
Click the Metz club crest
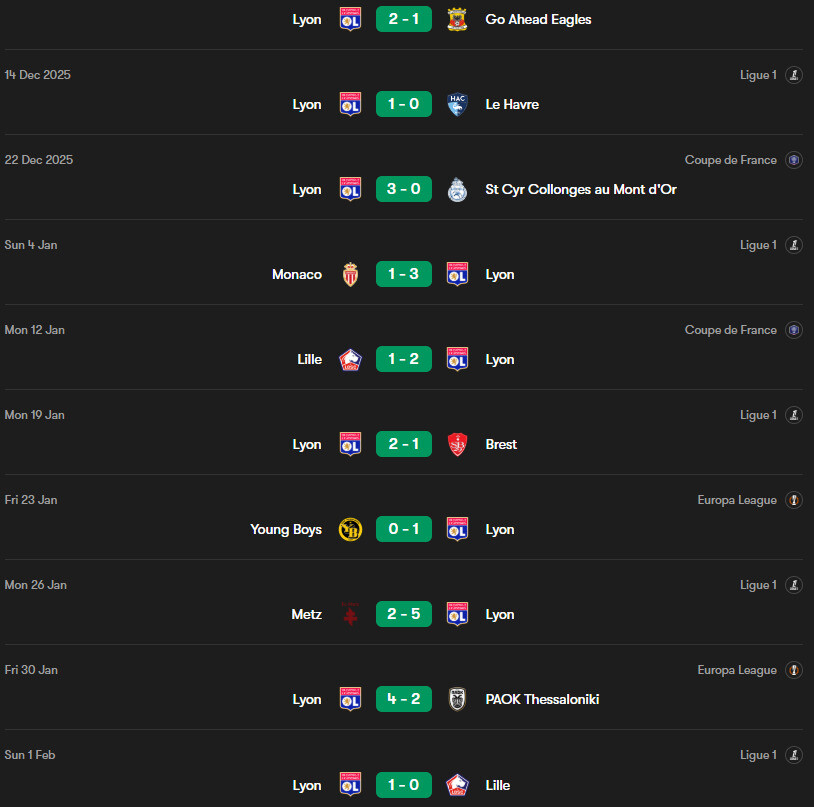click(x=350, y=614)
